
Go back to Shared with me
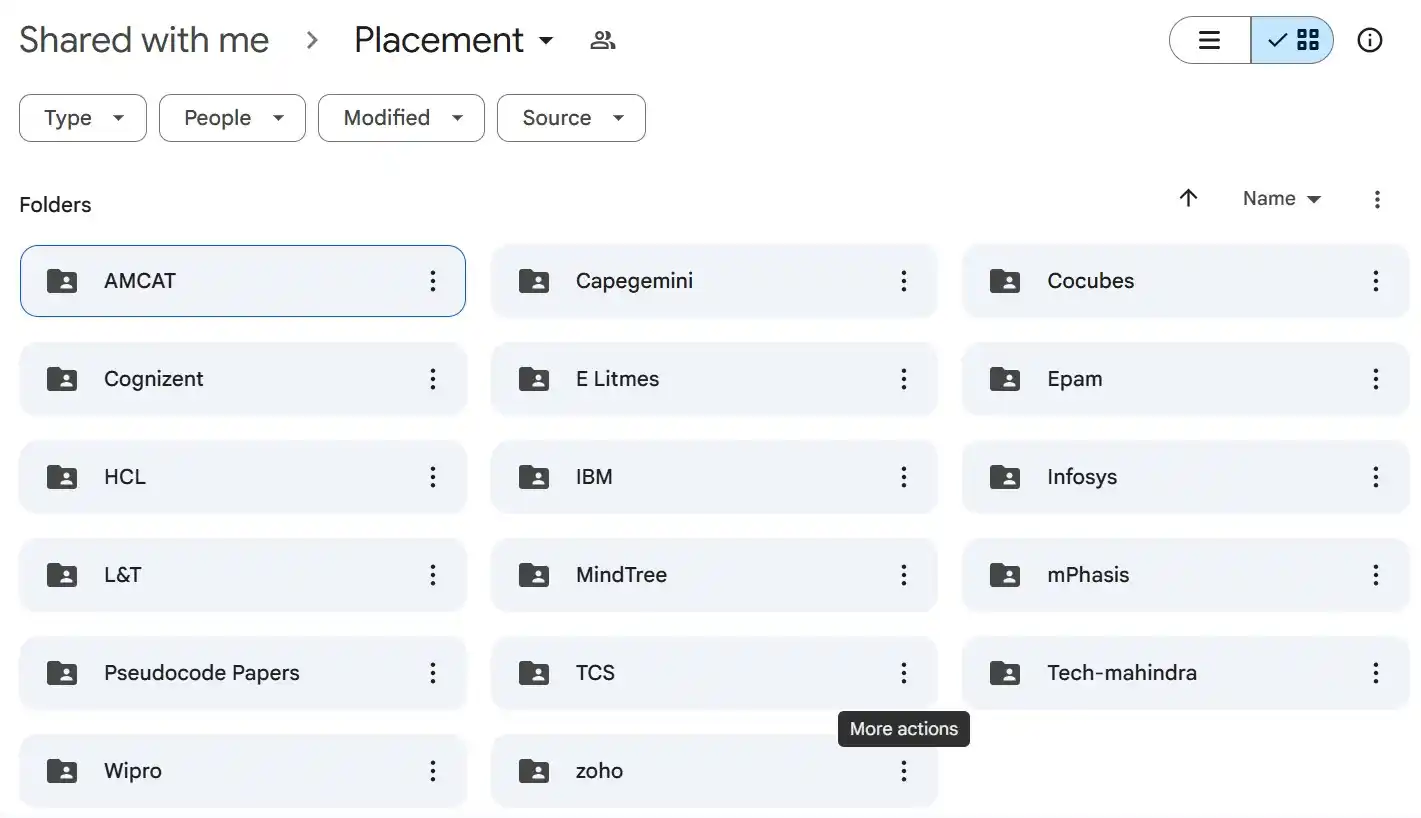pyautogui.click(x=144, y=40)
